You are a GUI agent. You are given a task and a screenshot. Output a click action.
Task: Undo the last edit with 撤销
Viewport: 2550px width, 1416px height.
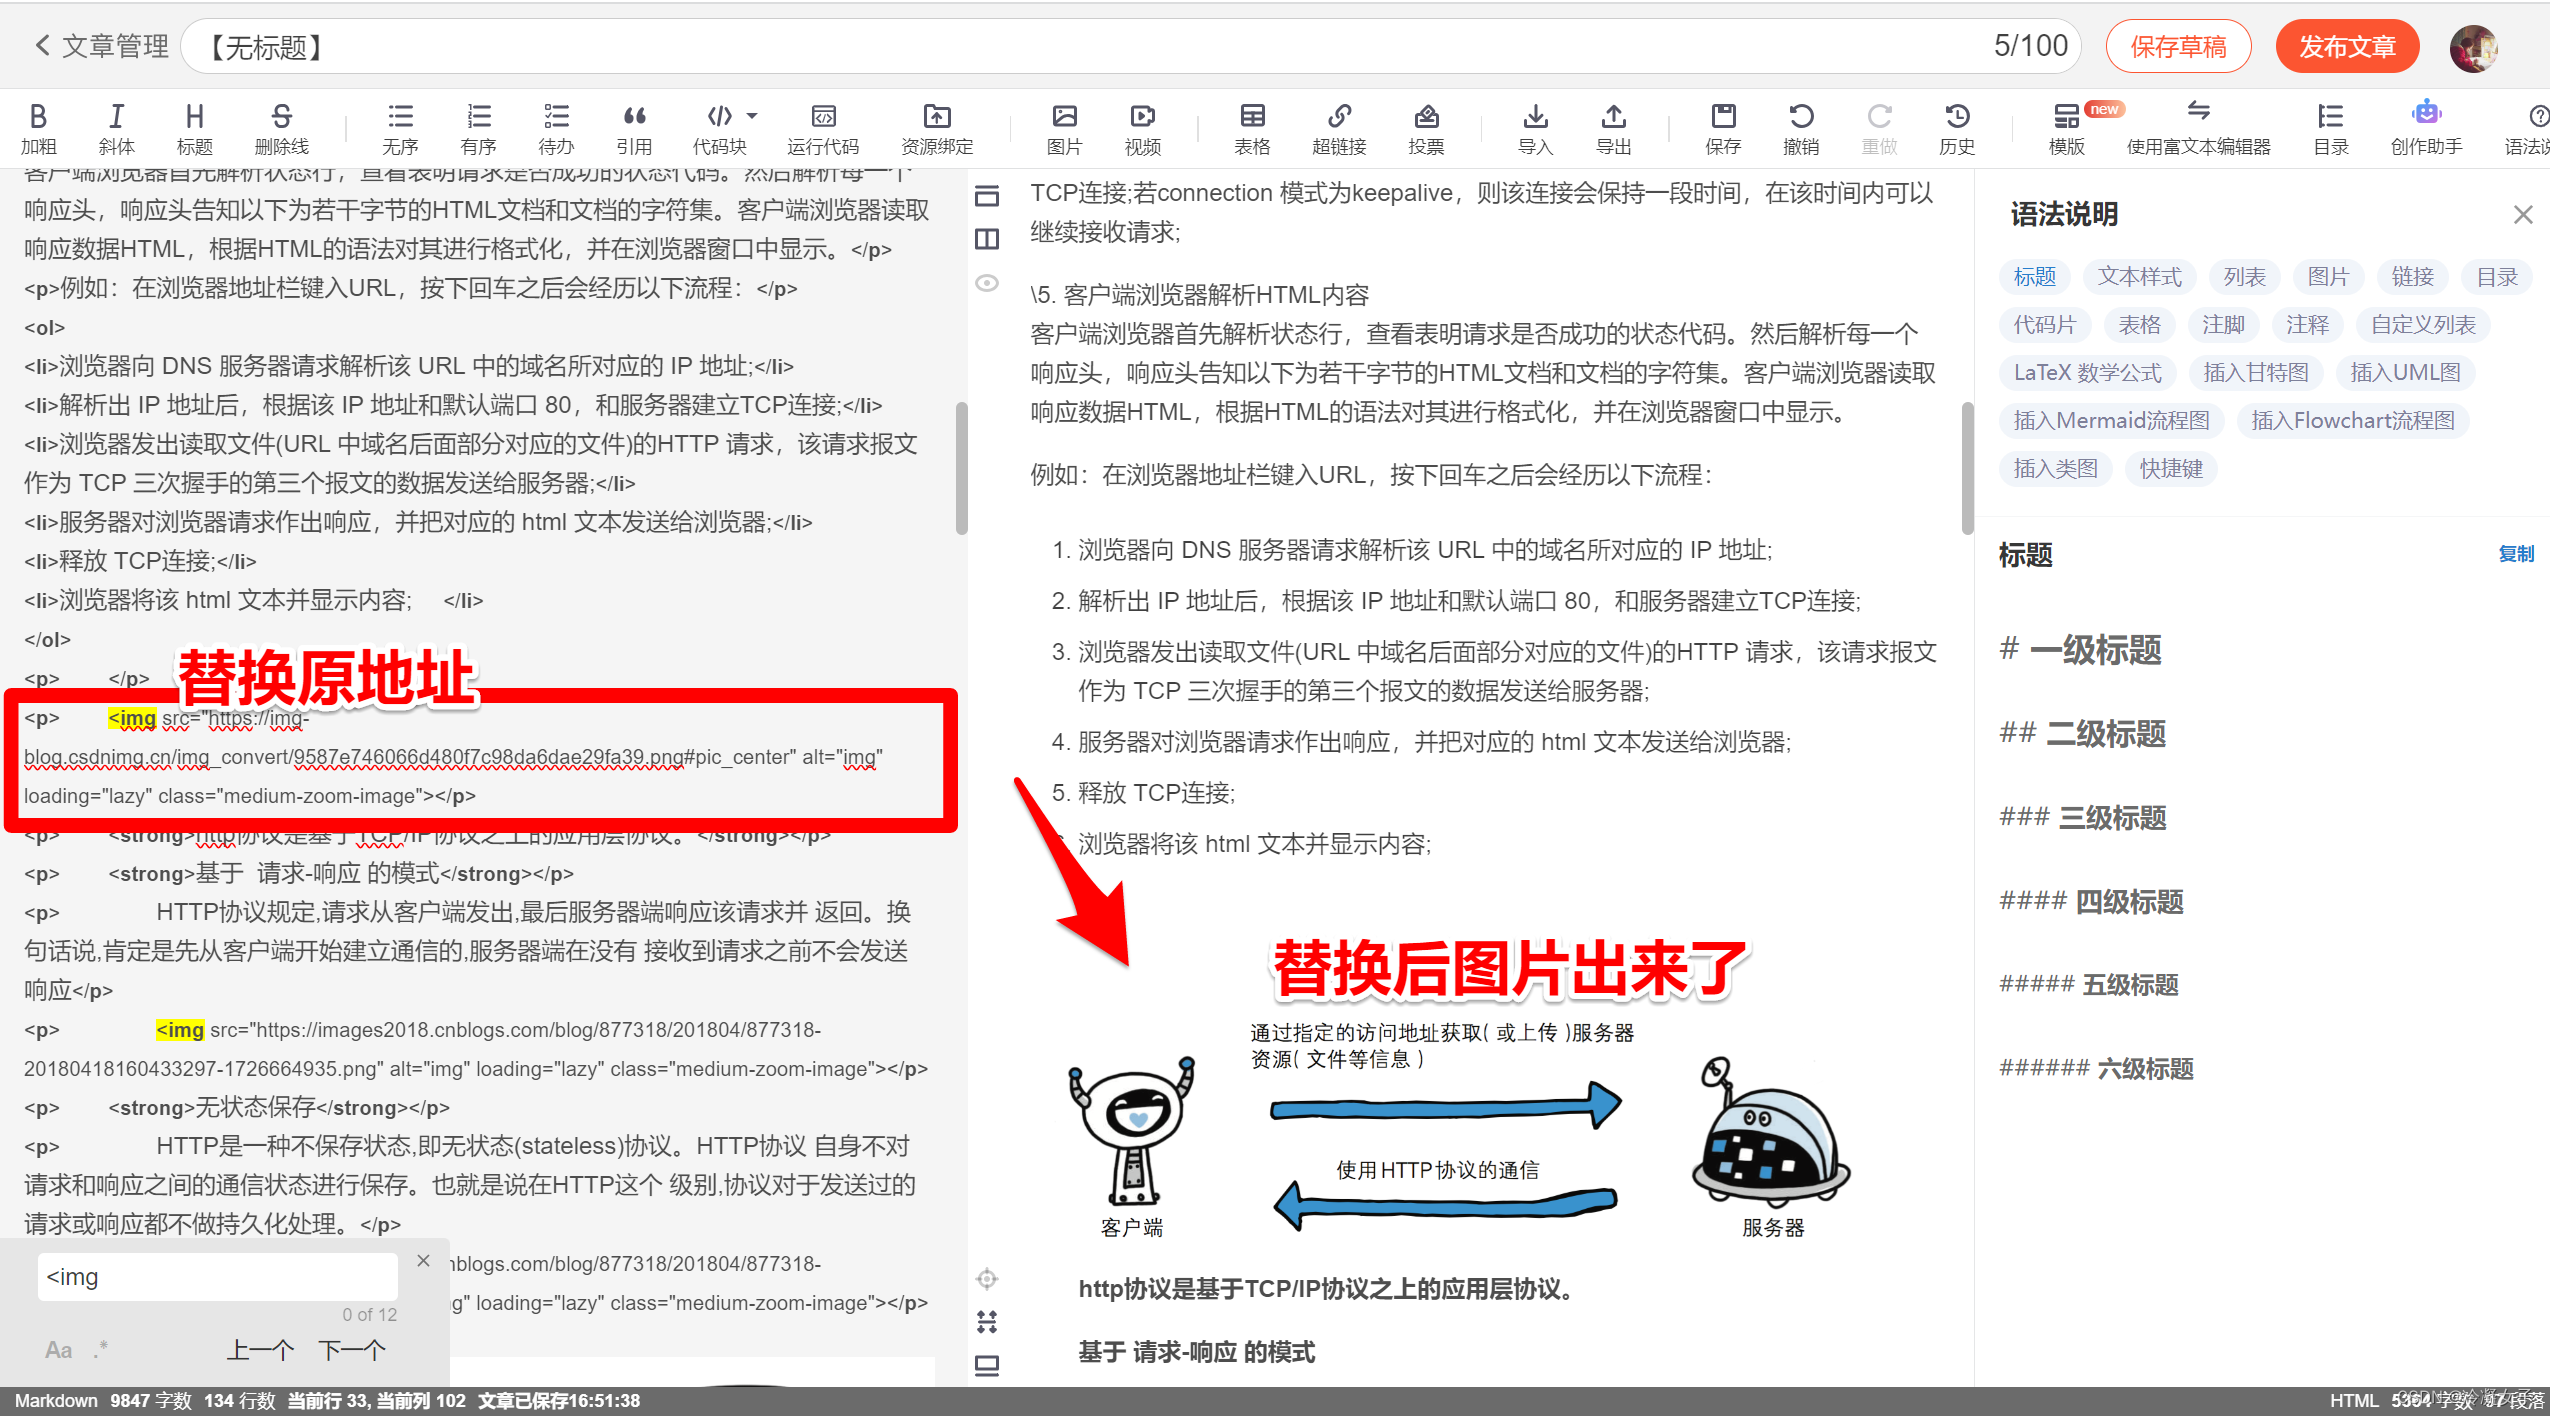[x=1801, y=127]
